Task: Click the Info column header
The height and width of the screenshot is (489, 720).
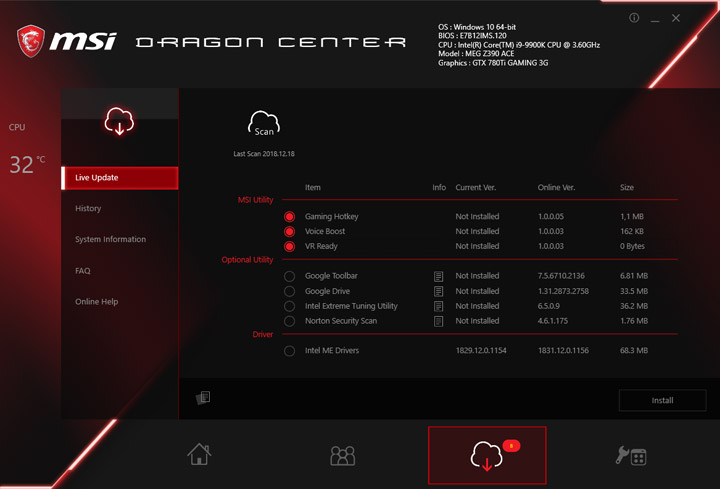Action: pos(439,187)
